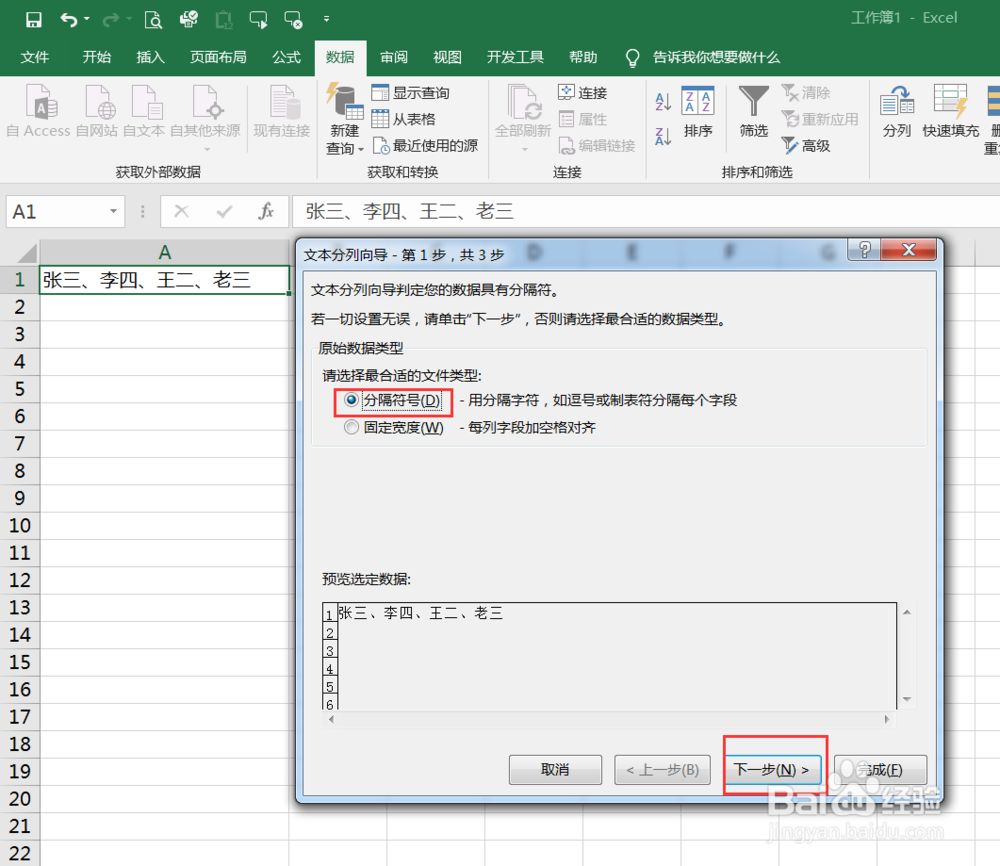Click the Save icon on Quick Access Toolbar

pos(35,17)
